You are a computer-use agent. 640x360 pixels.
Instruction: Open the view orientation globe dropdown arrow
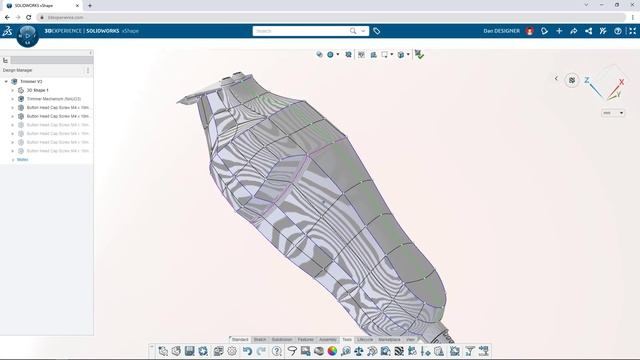point(338,54)
